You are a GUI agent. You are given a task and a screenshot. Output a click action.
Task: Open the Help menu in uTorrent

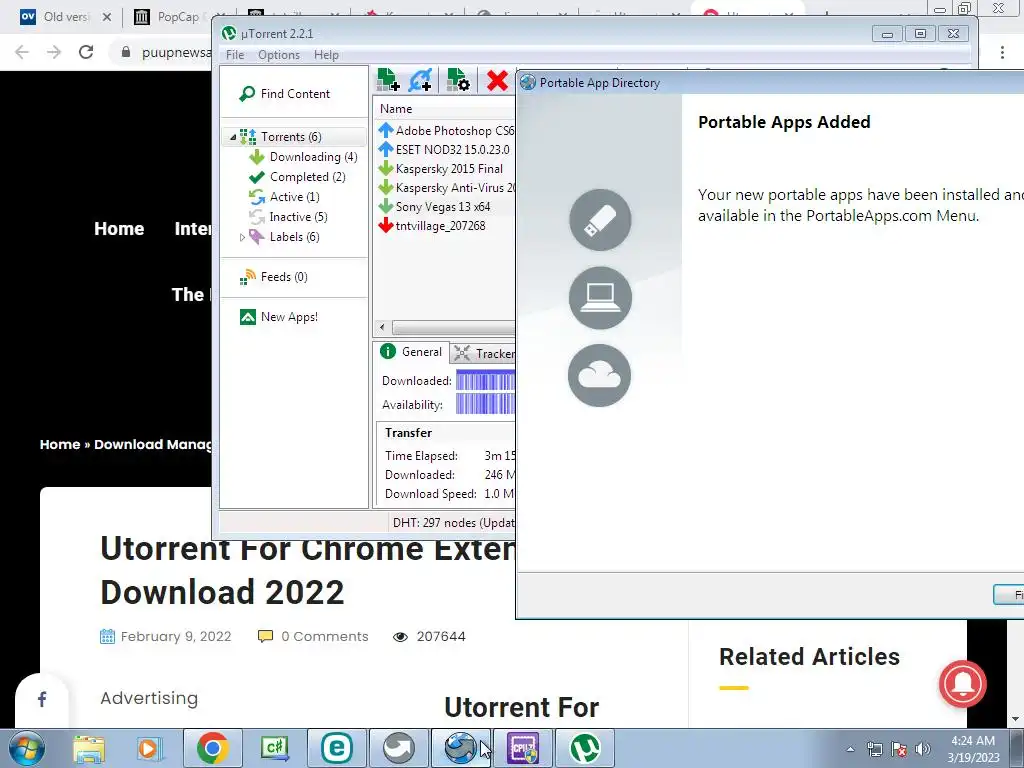tap(326, 55)
